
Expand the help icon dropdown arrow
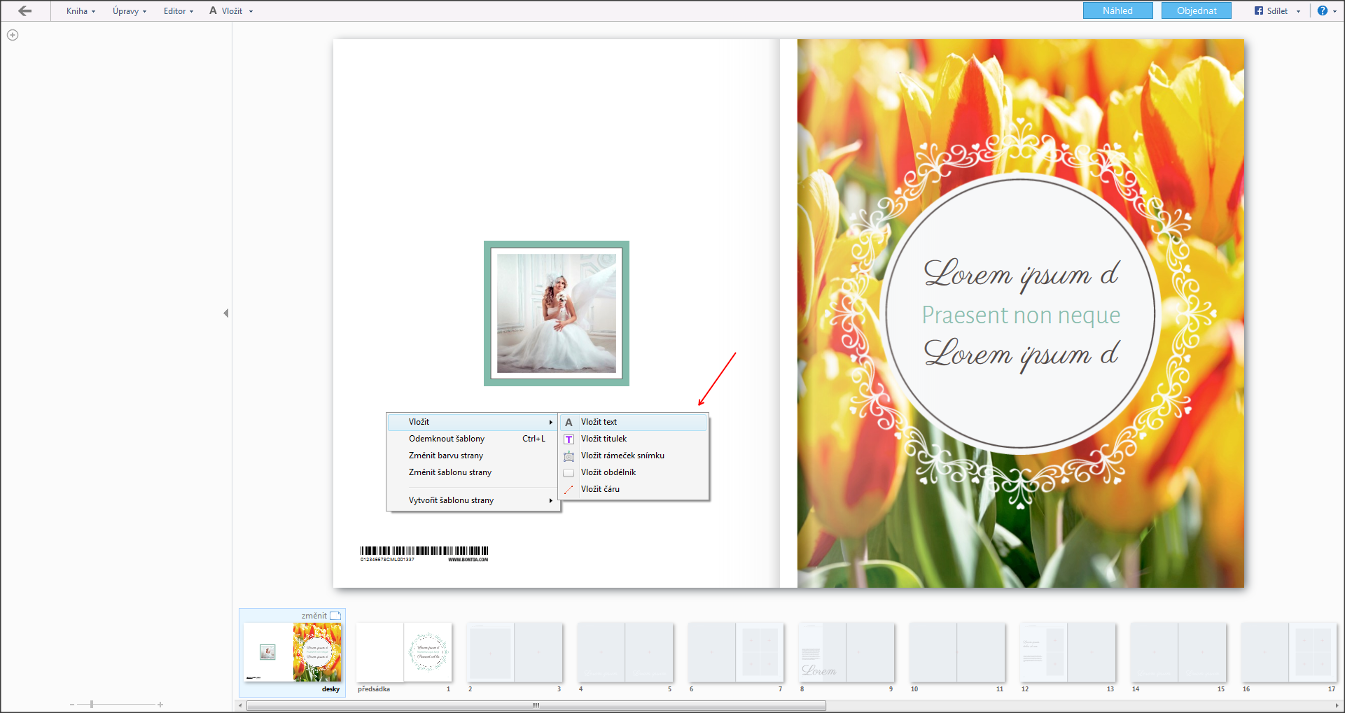pos(1335,11)
